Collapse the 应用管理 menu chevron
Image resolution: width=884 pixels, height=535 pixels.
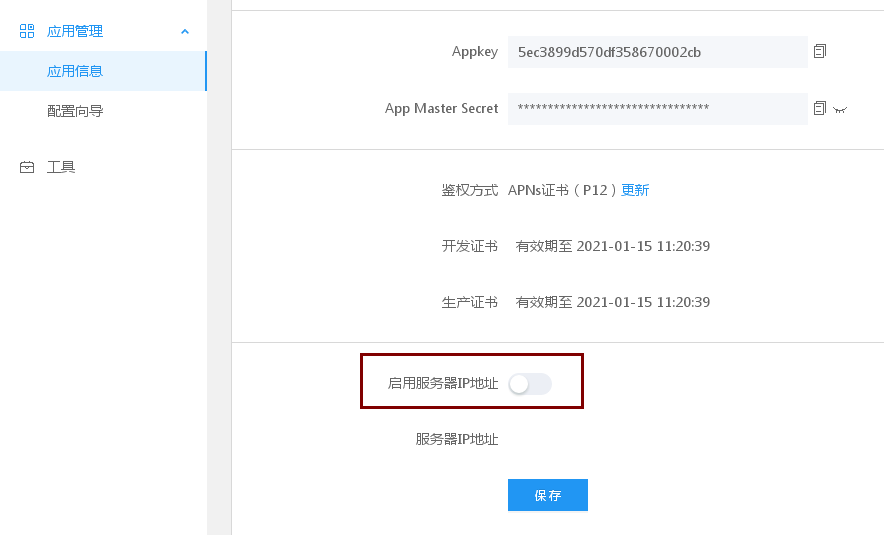coord(184,32)
